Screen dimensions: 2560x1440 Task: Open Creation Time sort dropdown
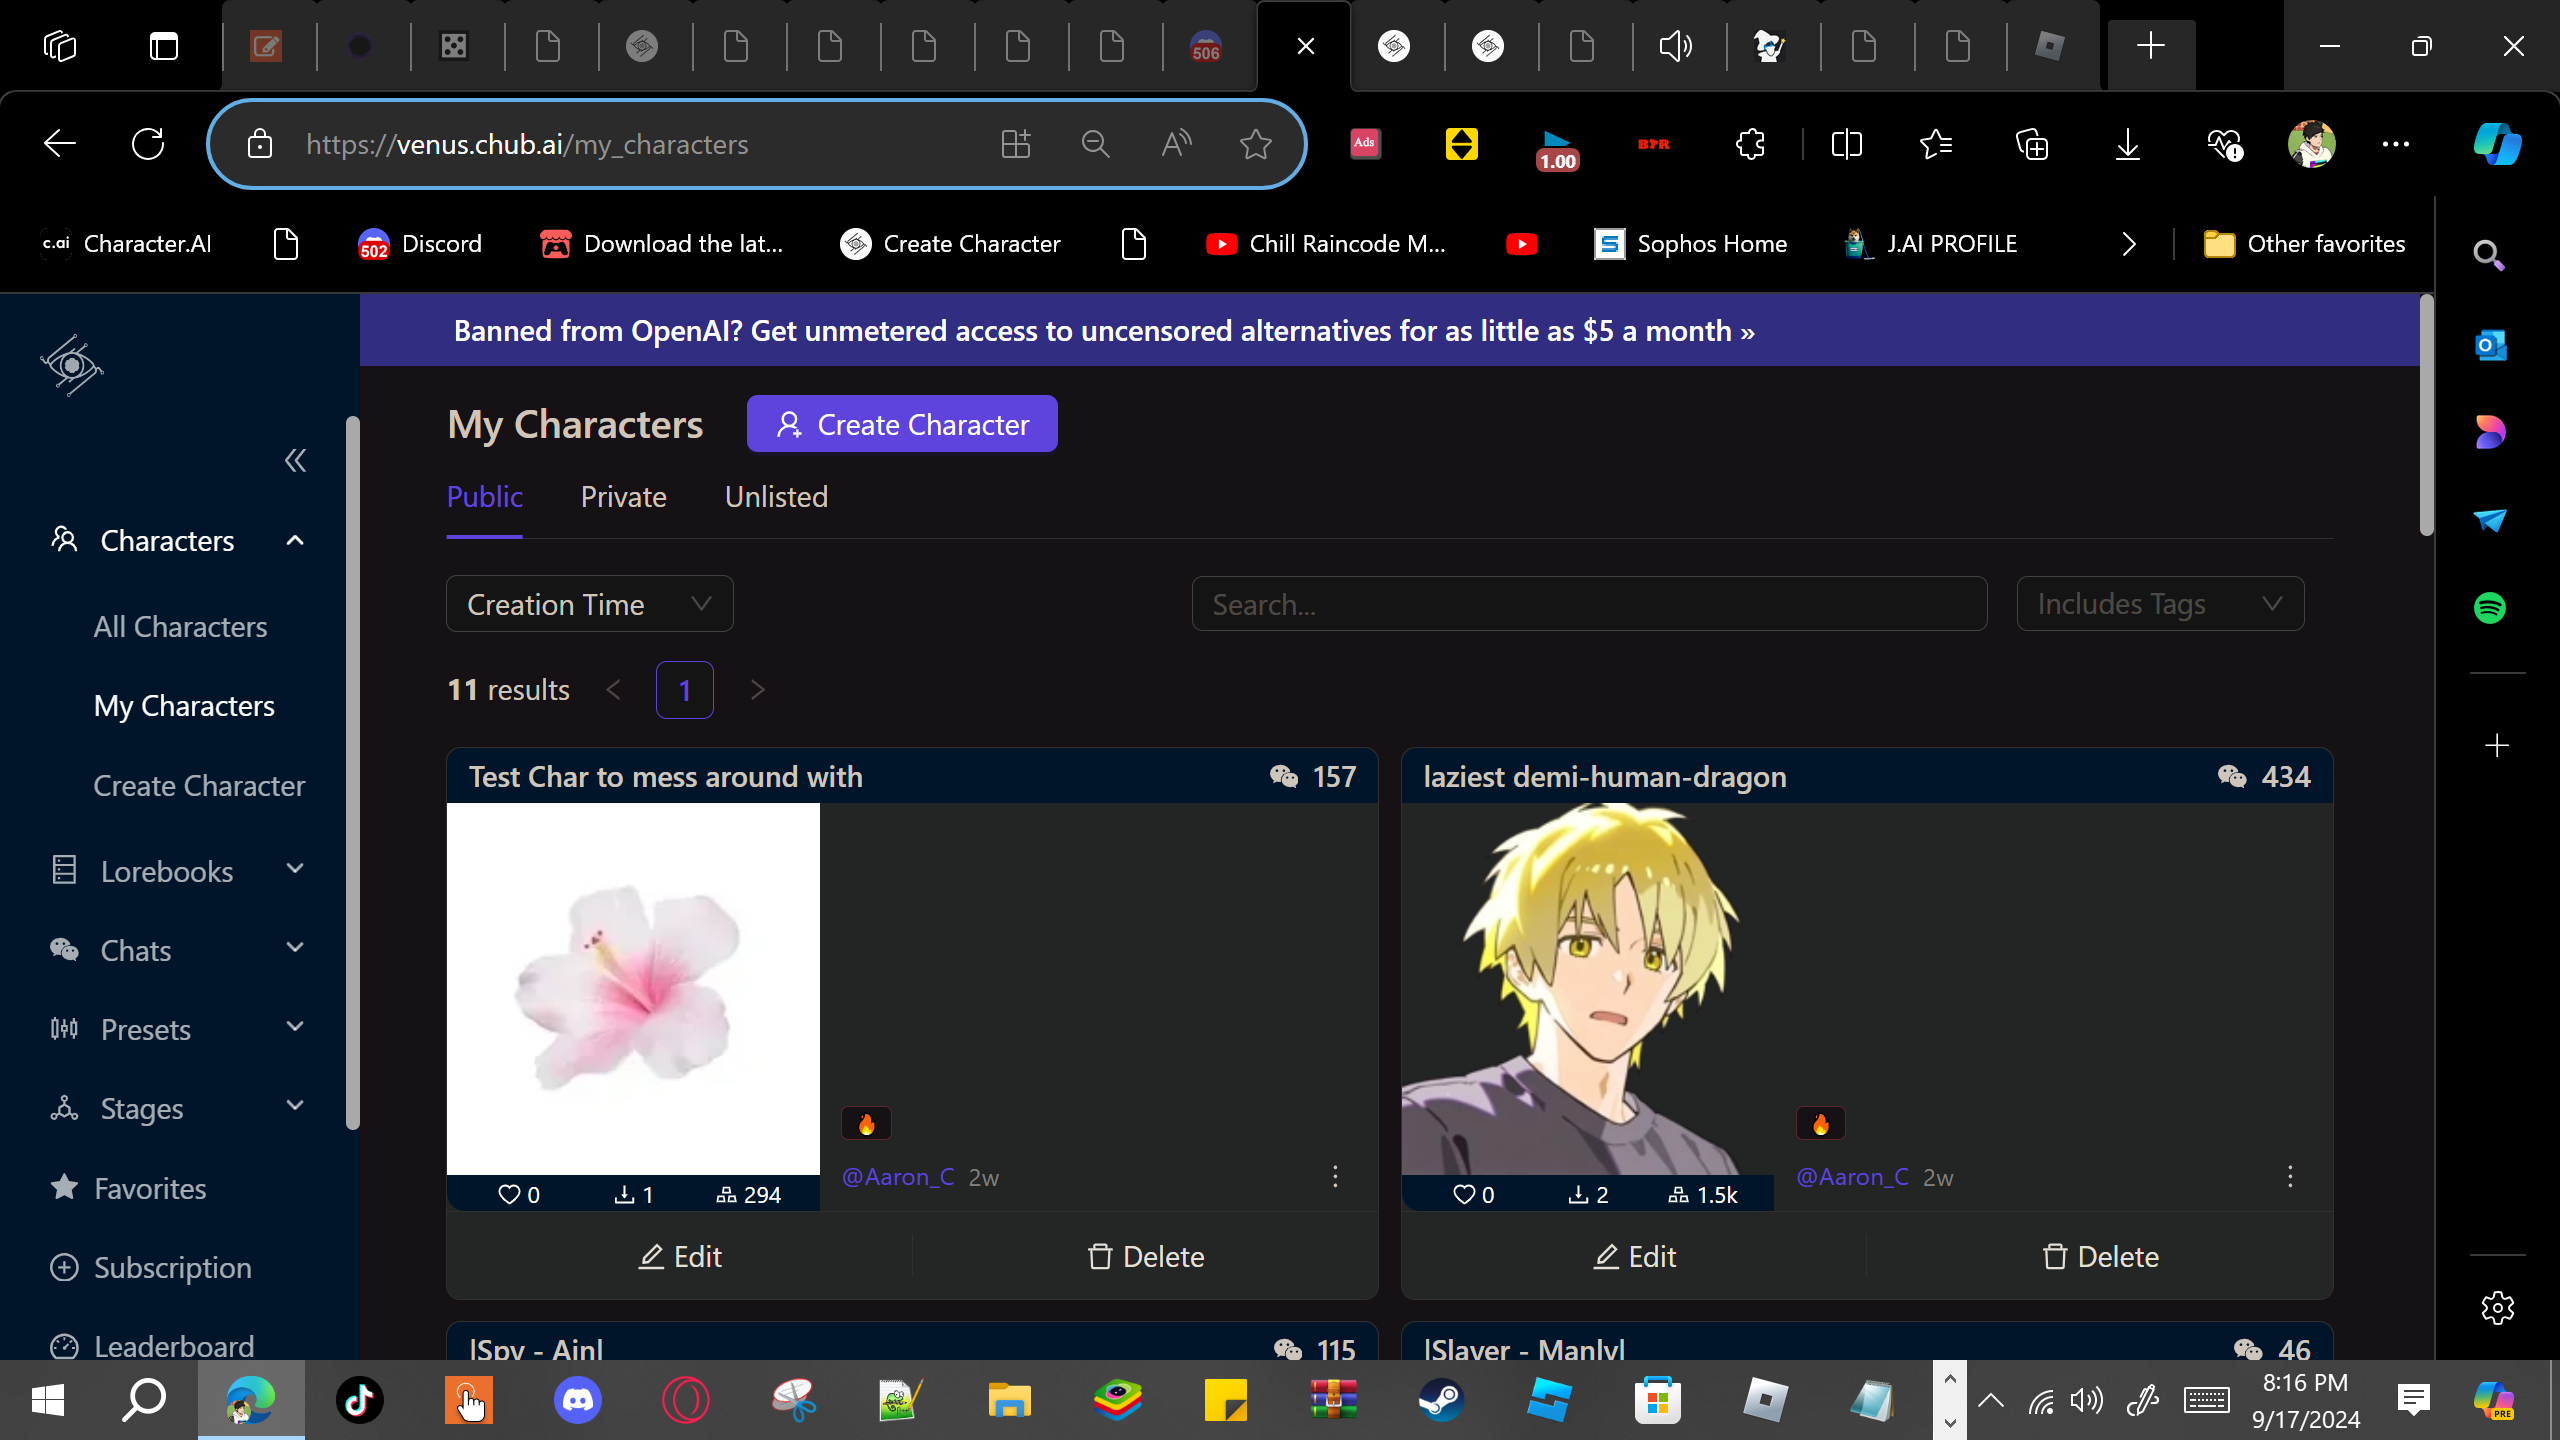589,604
